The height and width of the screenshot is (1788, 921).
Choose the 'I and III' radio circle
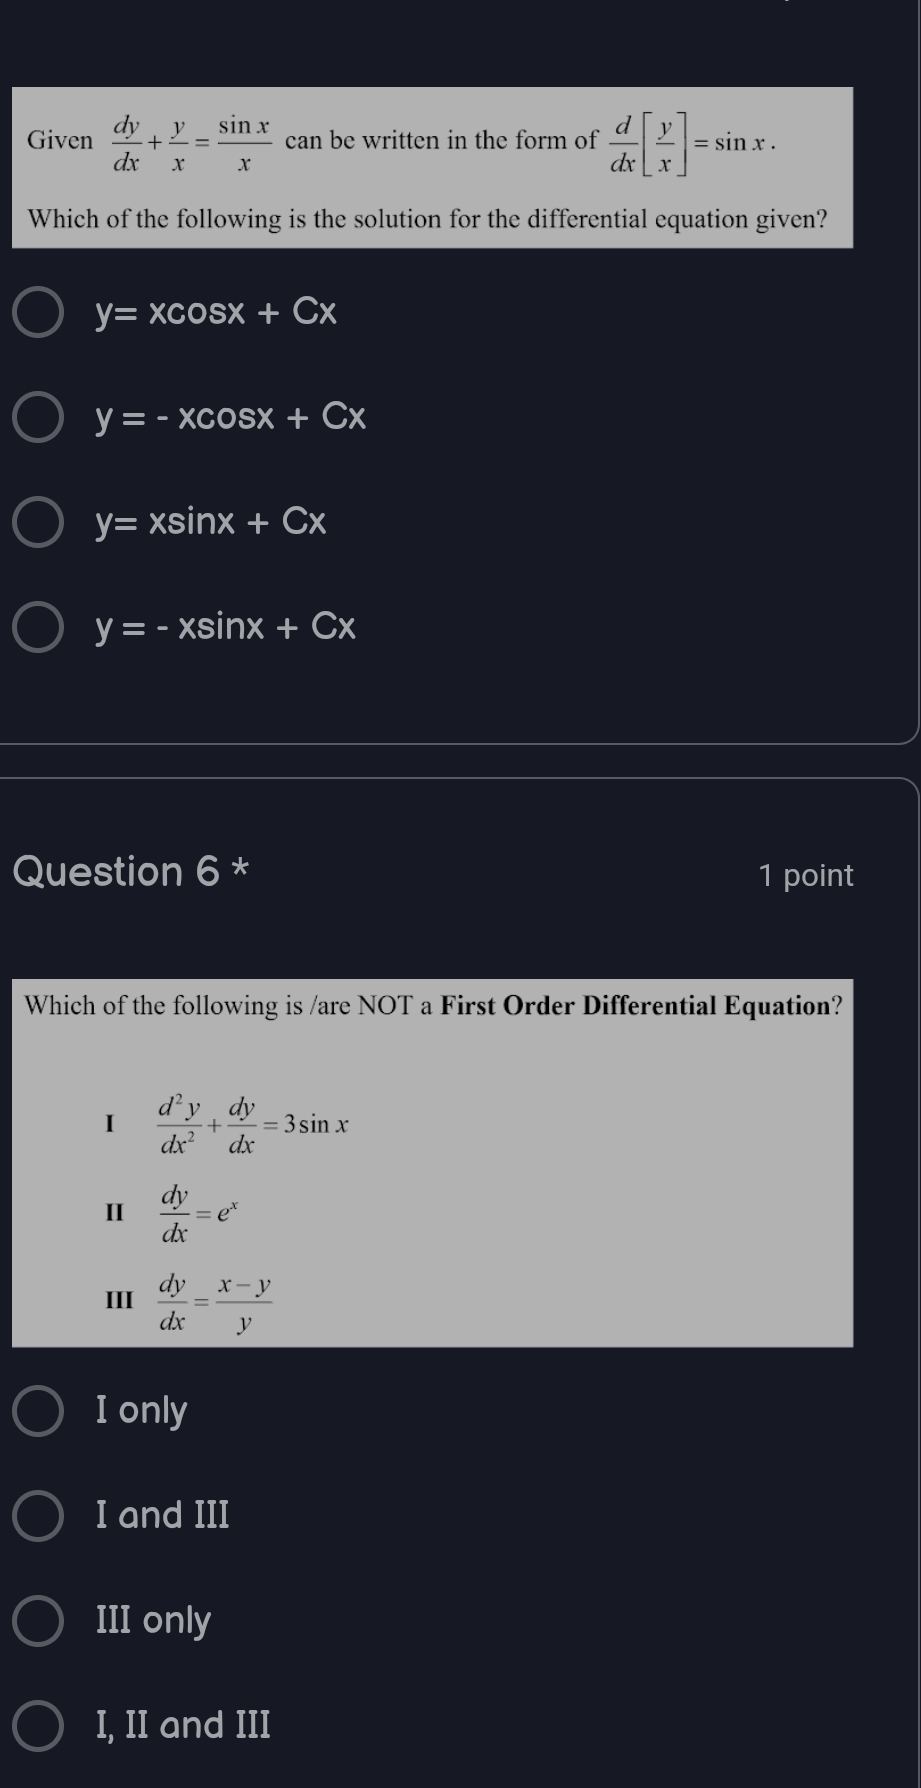point(38,1516)
